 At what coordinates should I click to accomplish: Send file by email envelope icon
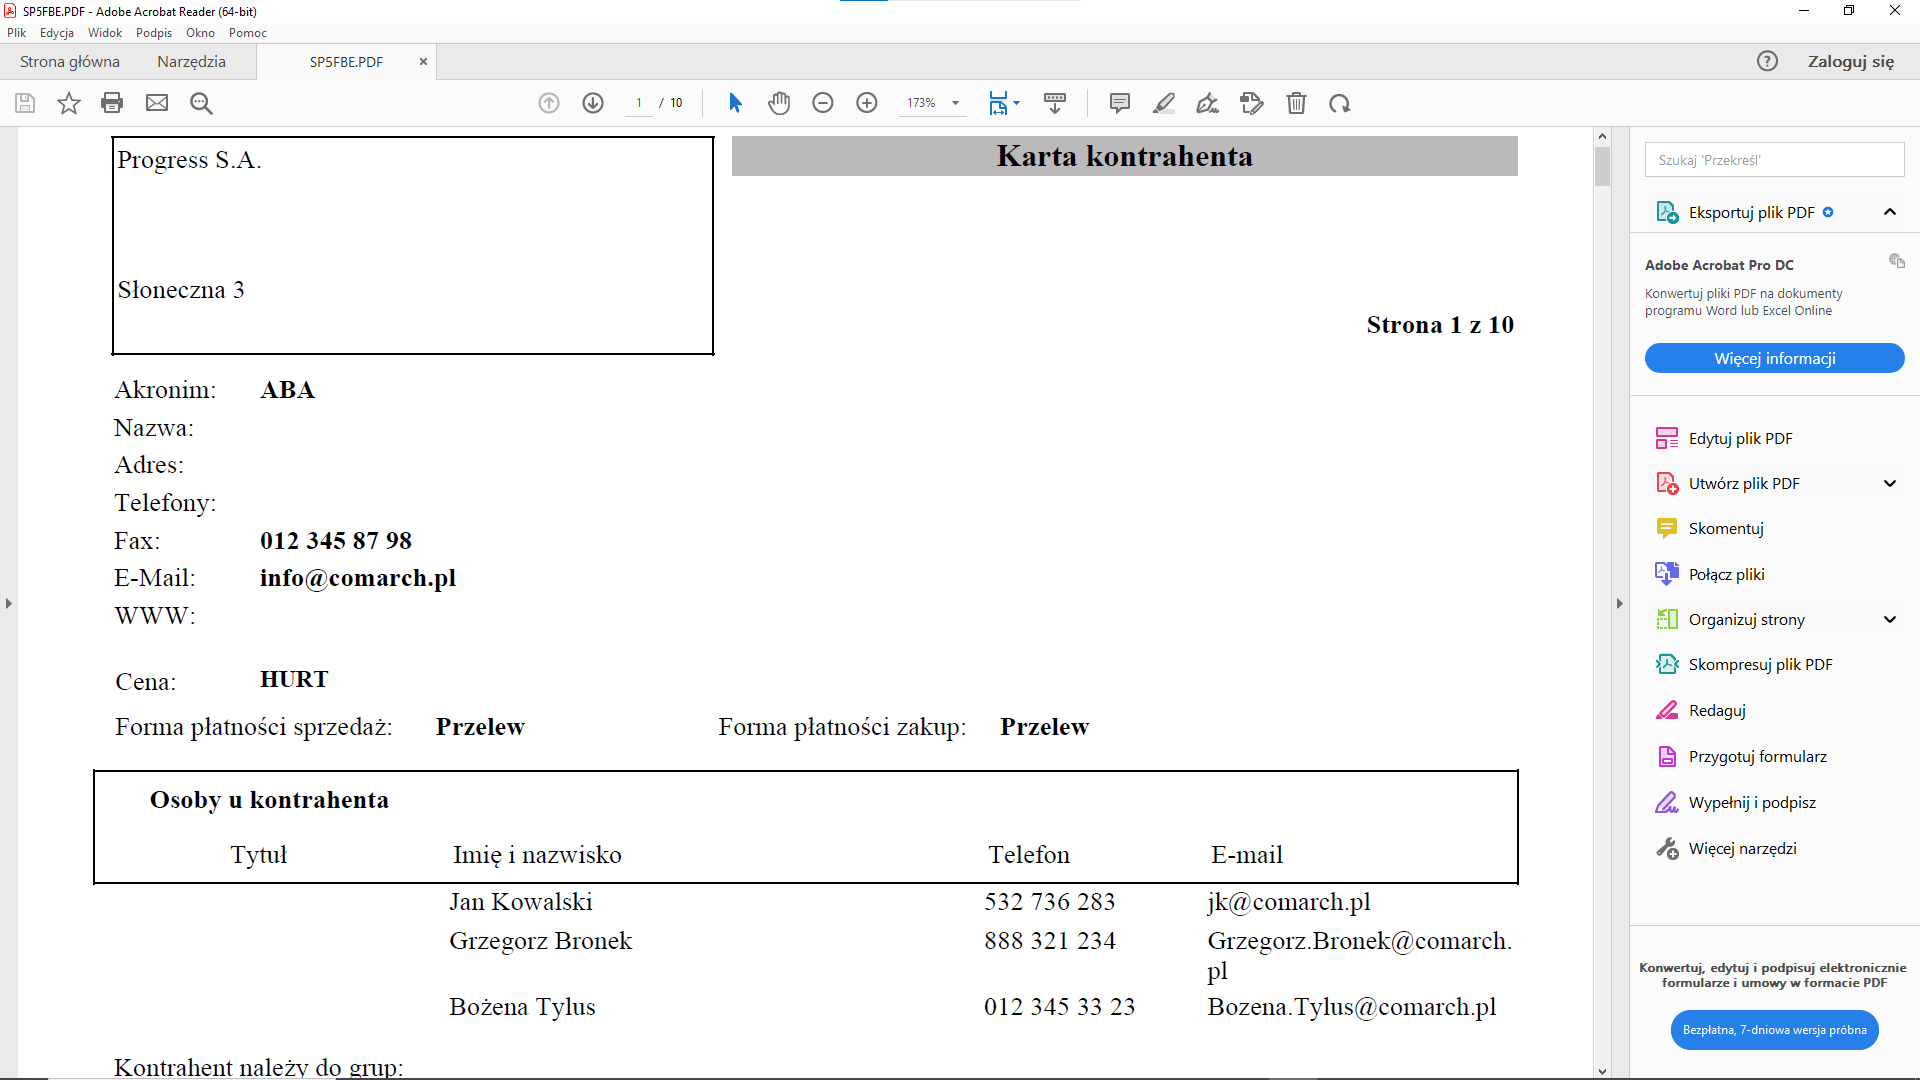tap(157, 103)
